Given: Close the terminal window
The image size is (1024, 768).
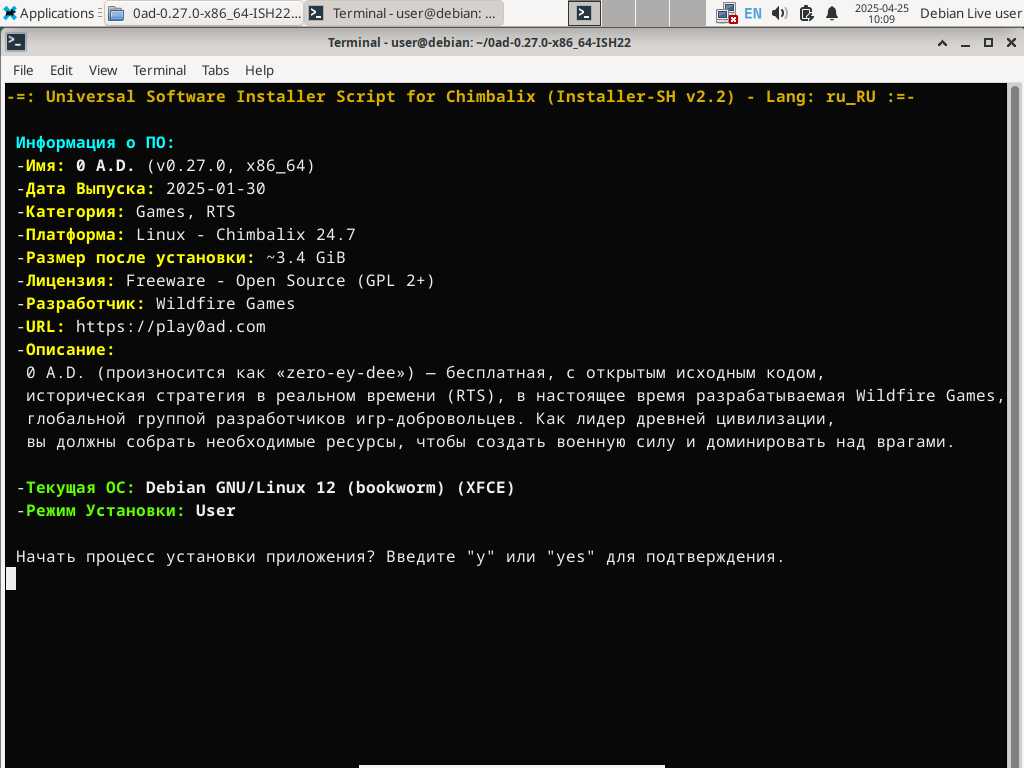Looking at the screenshot, I should [x=1011, y=43].
